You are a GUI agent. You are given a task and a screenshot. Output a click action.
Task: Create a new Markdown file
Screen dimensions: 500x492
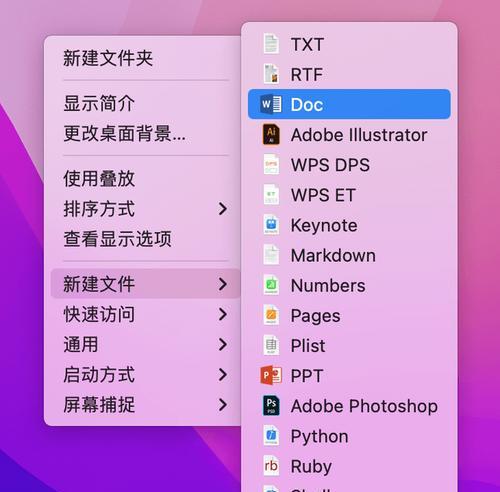[x=349, y=255]
